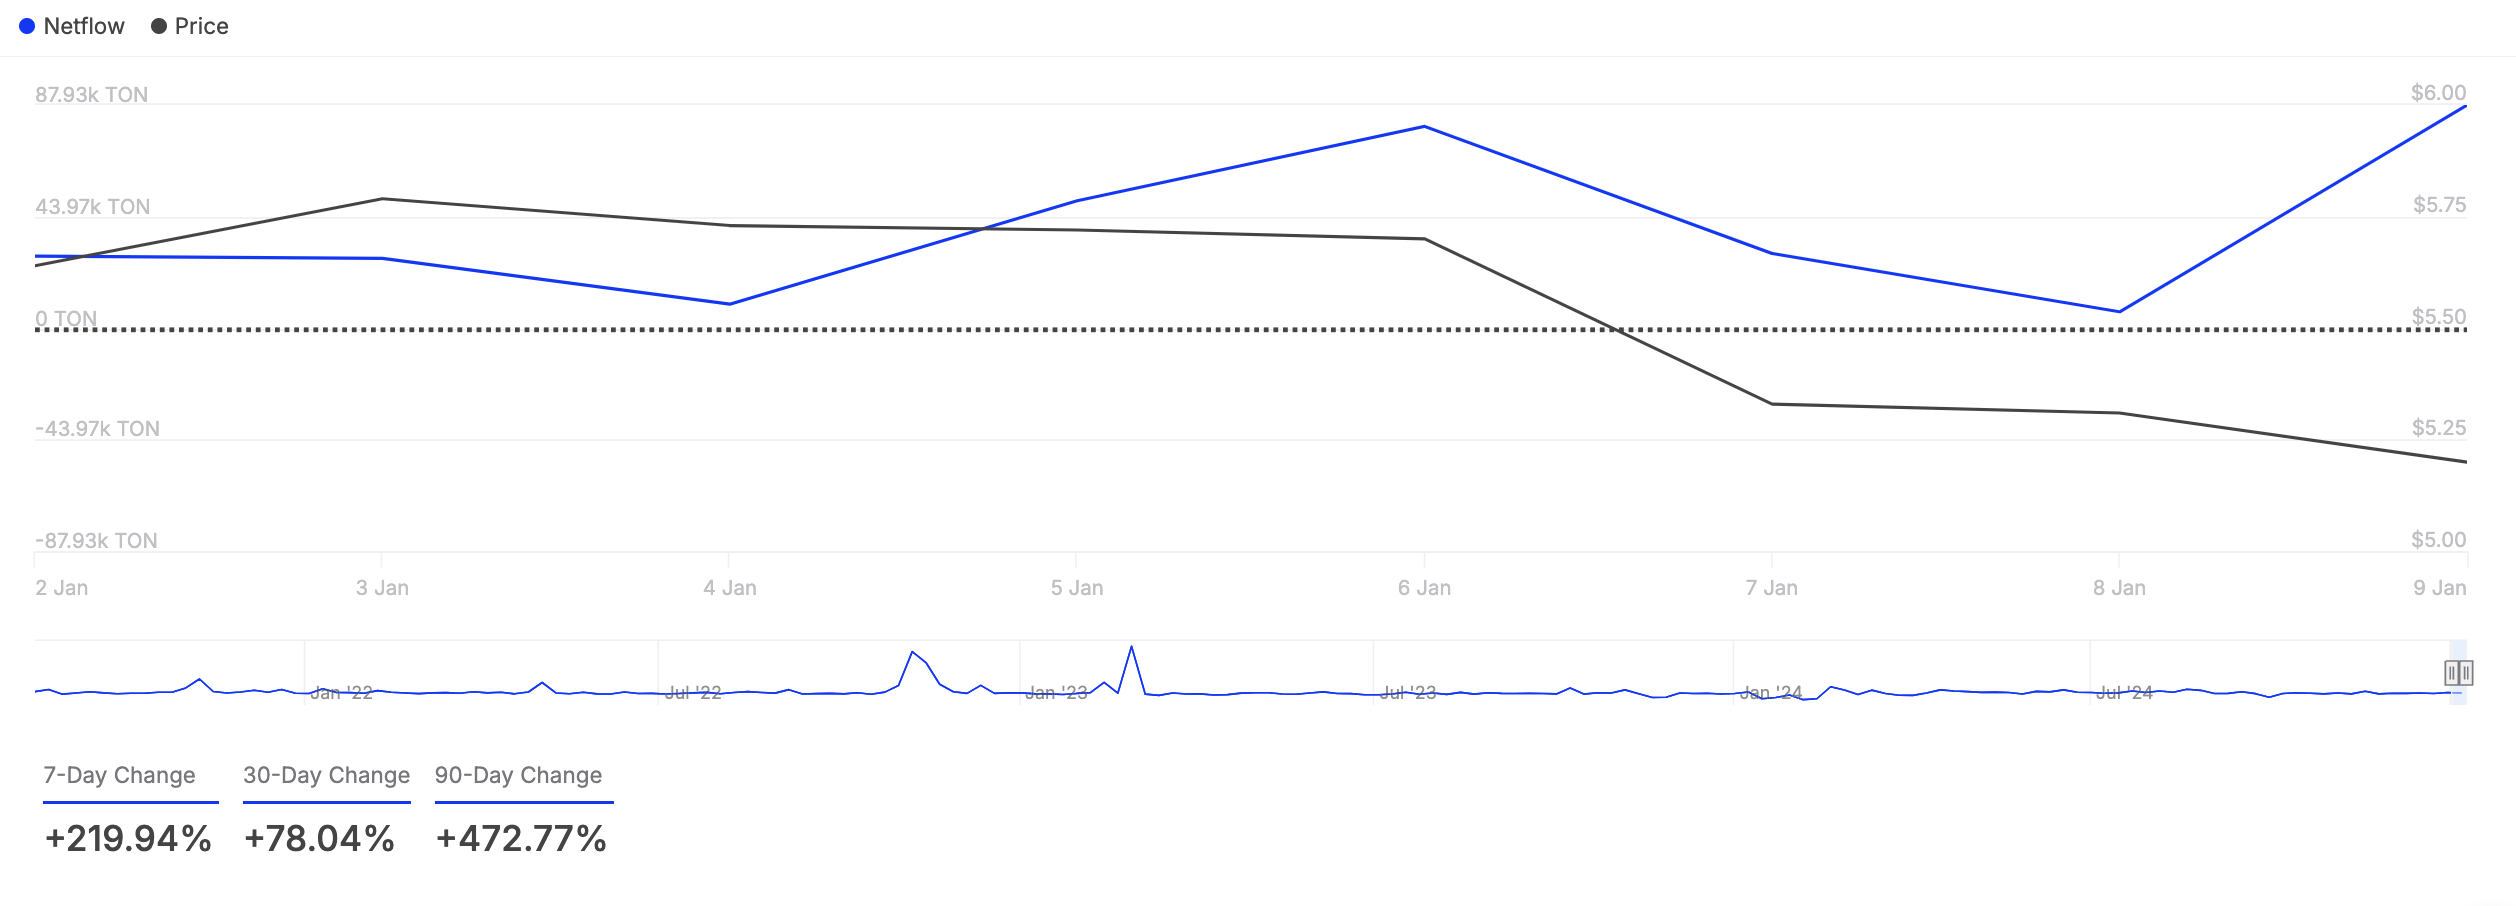Click Jul '22 in the navigator timeline
This screenshot has height=906, width=2516.
pos(693,693)
